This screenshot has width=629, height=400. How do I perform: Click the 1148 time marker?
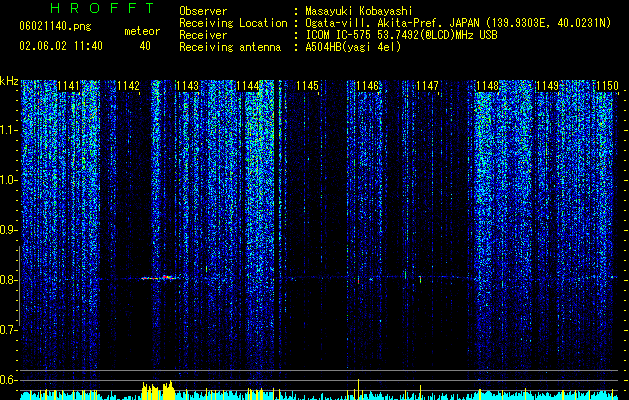[x=487, y=86]
